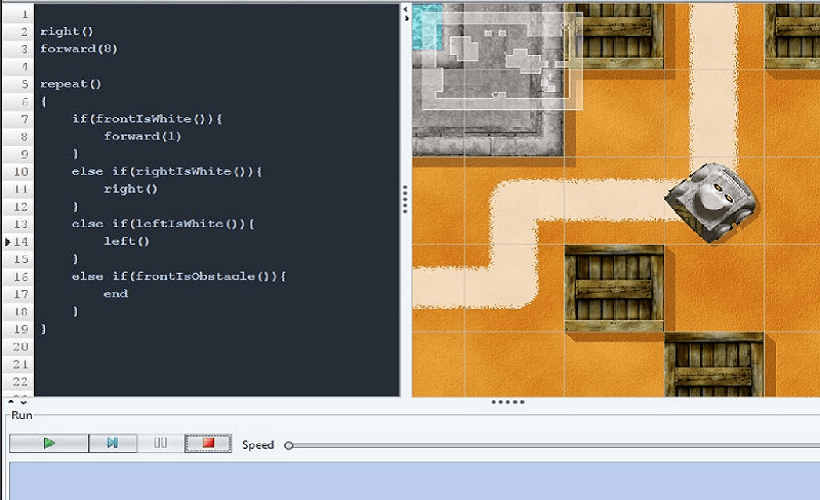Click the robot on the map
Screen dimensions: 820x500
pos(711,203)
